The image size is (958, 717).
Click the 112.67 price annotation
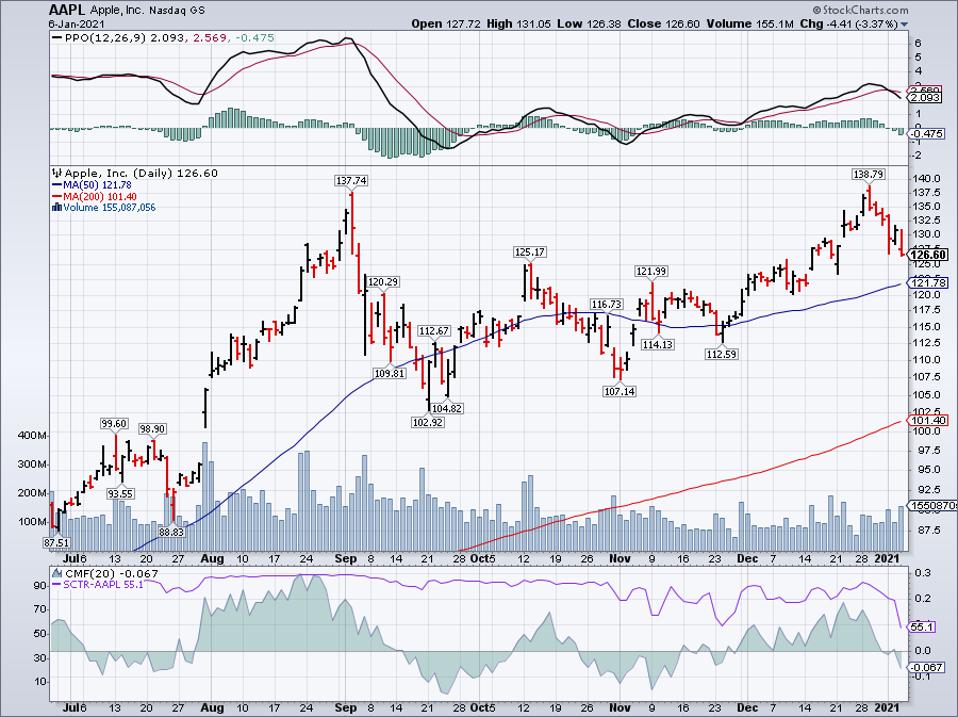pos(434,331)
